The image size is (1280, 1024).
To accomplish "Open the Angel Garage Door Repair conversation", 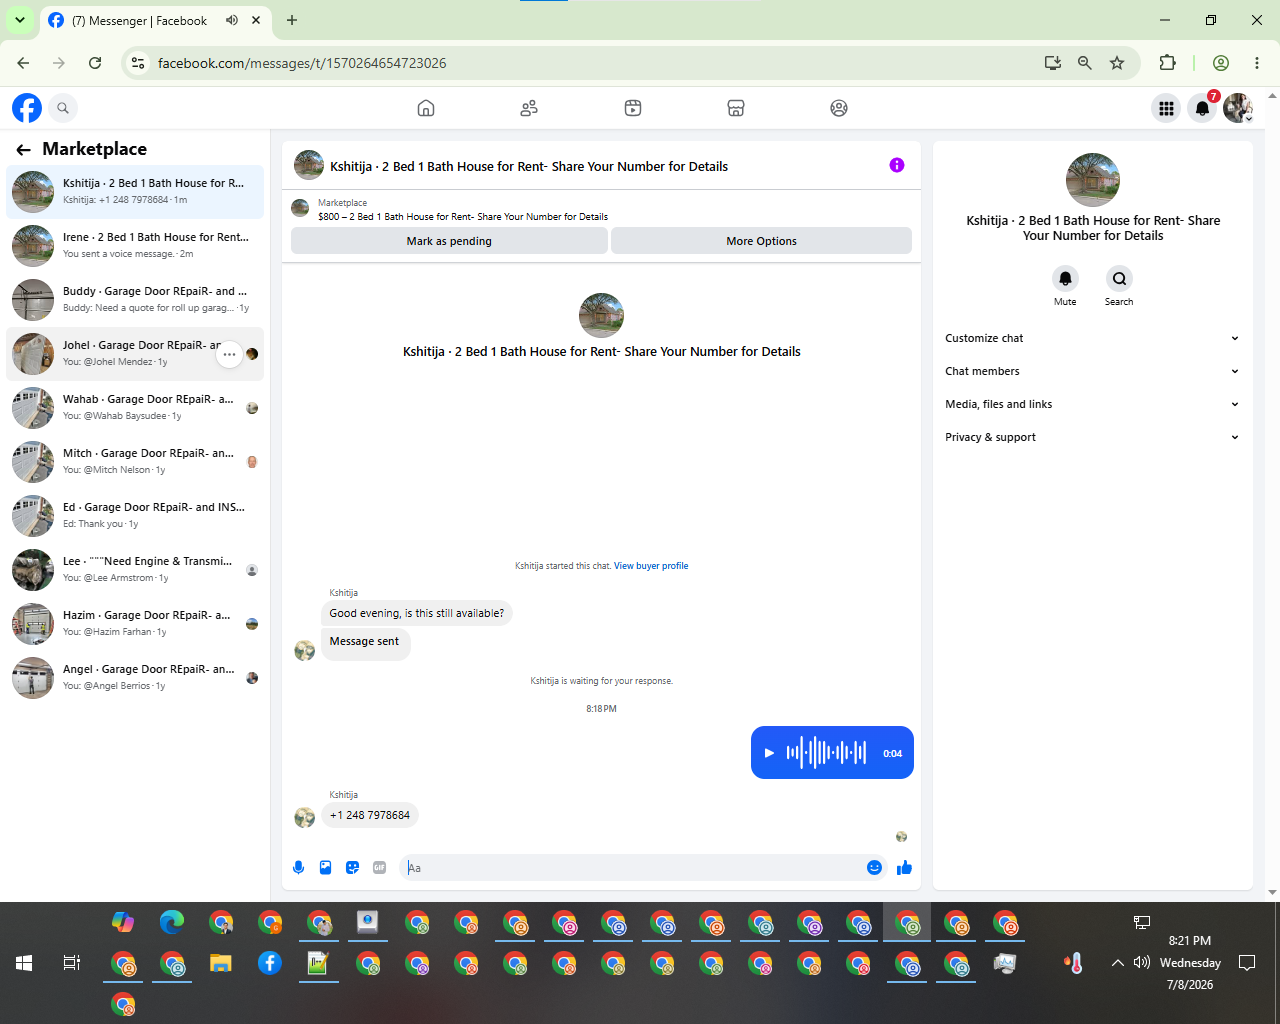I will pos(135,677).
